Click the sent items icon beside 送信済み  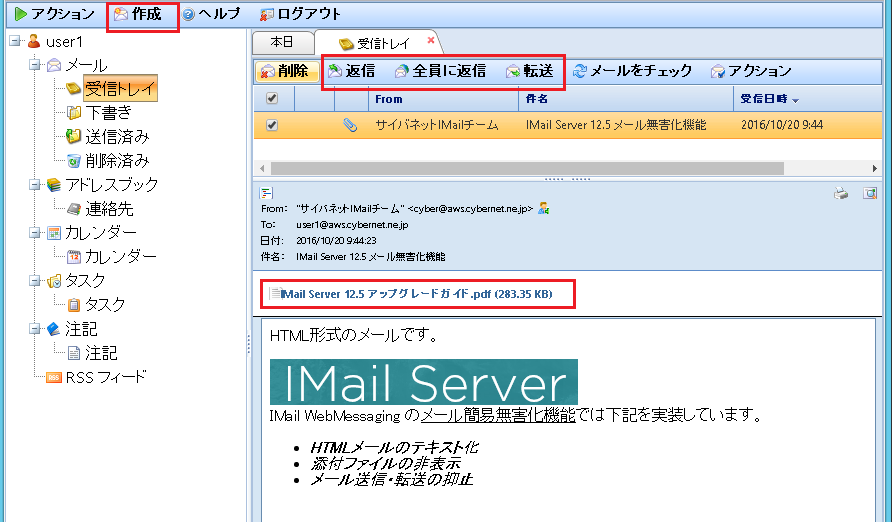click(x=73, y=136)
